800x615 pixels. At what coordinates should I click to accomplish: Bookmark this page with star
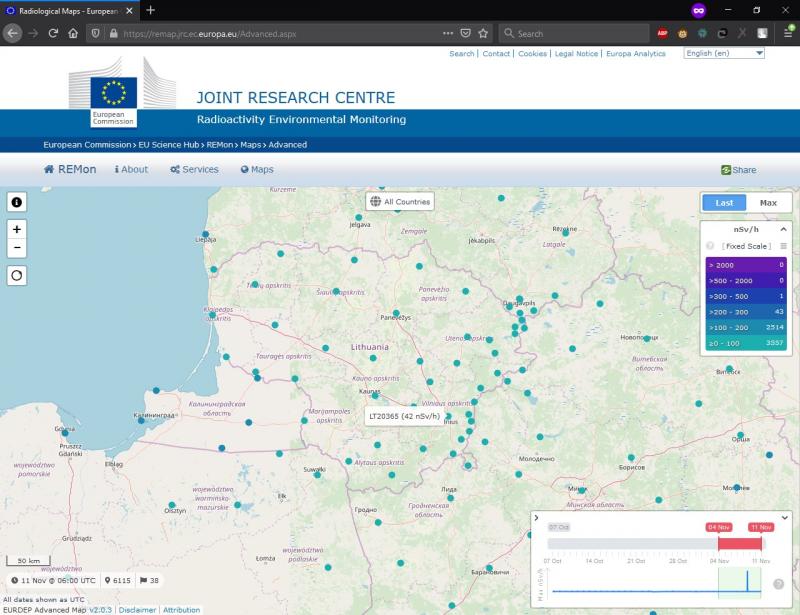coord(483,34)
